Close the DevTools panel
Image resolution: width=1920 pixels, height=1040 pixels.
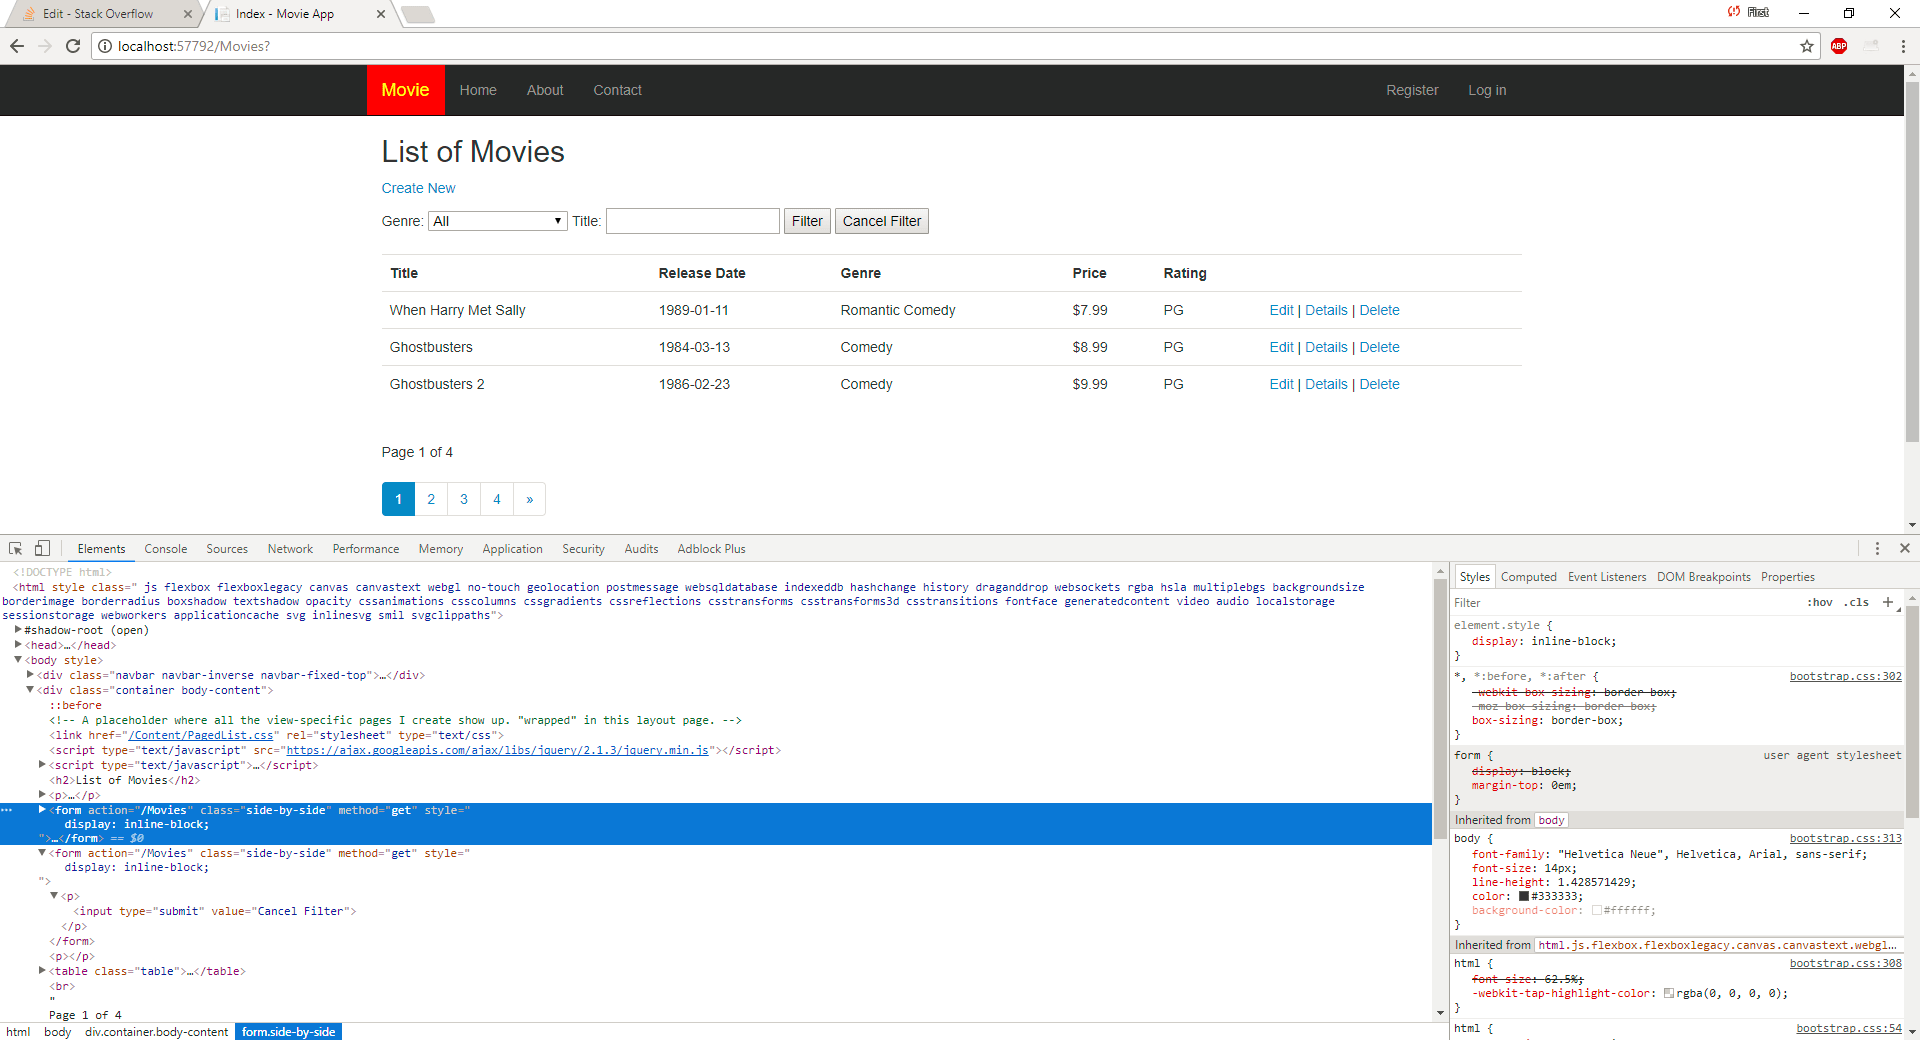[1905, 549]
